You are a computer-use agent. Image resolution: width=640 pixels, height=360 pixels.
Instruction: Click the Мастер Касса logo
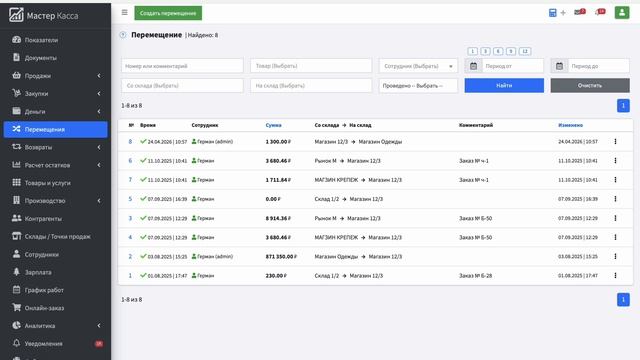coord(43,16)
